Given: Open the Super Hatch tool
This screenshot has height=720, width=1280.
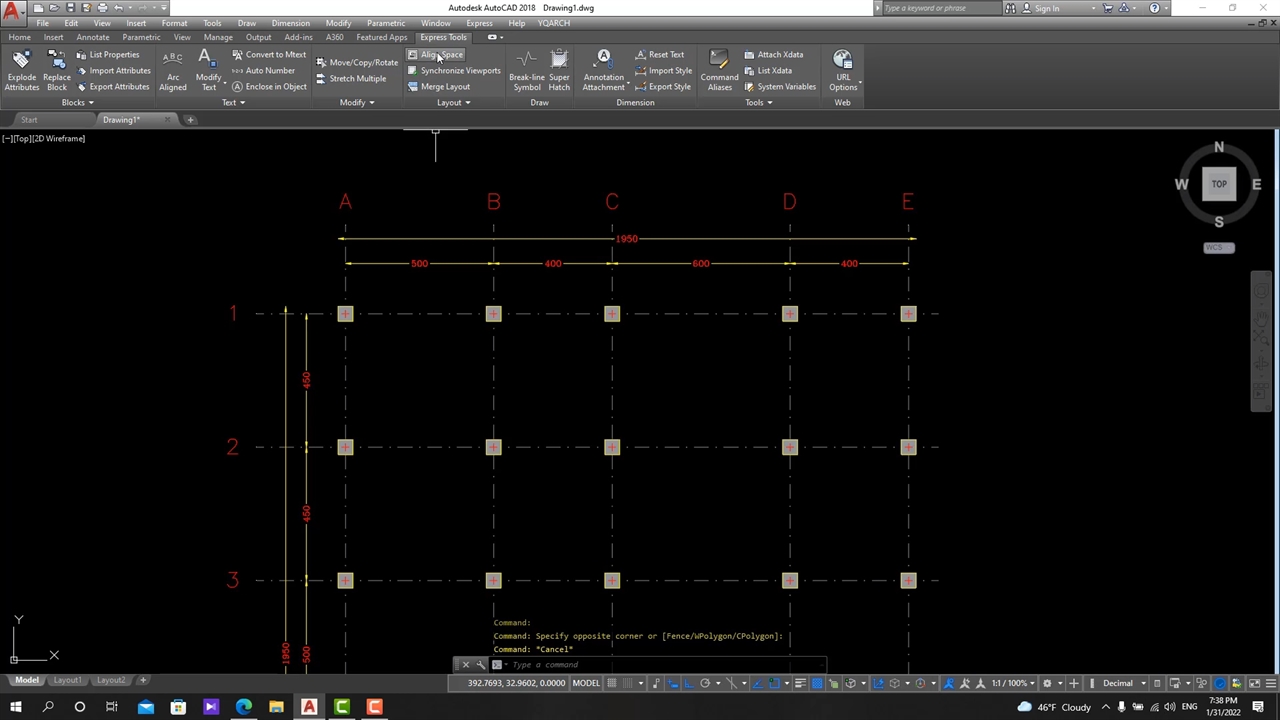Looking at the screenshot, I should click(x=559, y=69).
